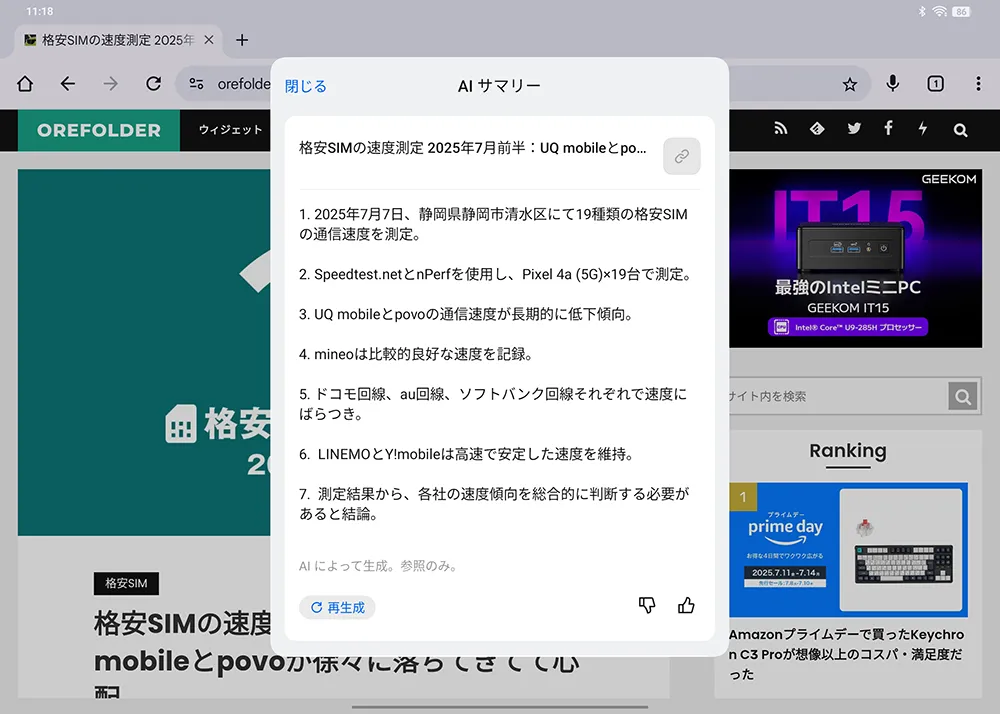
Task: Close the AI サマリー dialog with 閉じる
Action: pyautogui.click(x=305, y=86)
